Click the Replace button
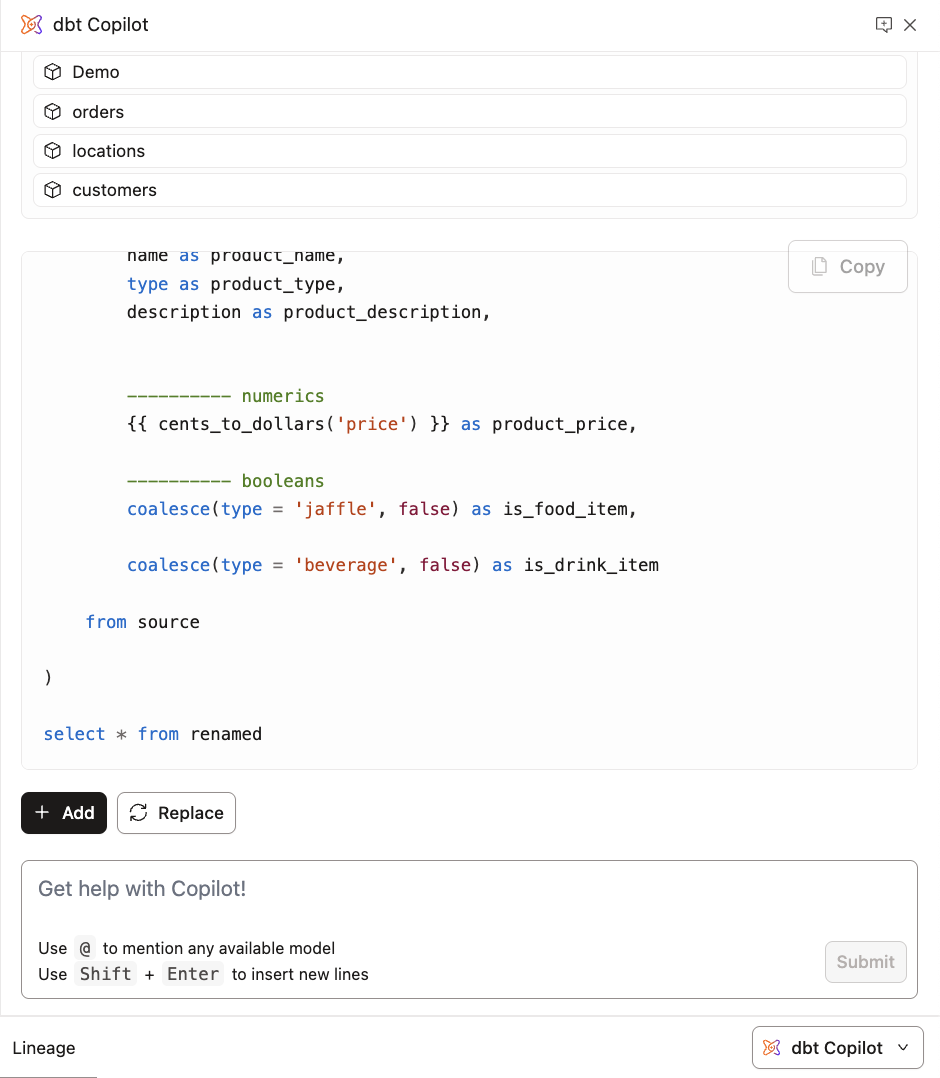The height and width of the screenshot is (1078, 940). tap(176, 813)
